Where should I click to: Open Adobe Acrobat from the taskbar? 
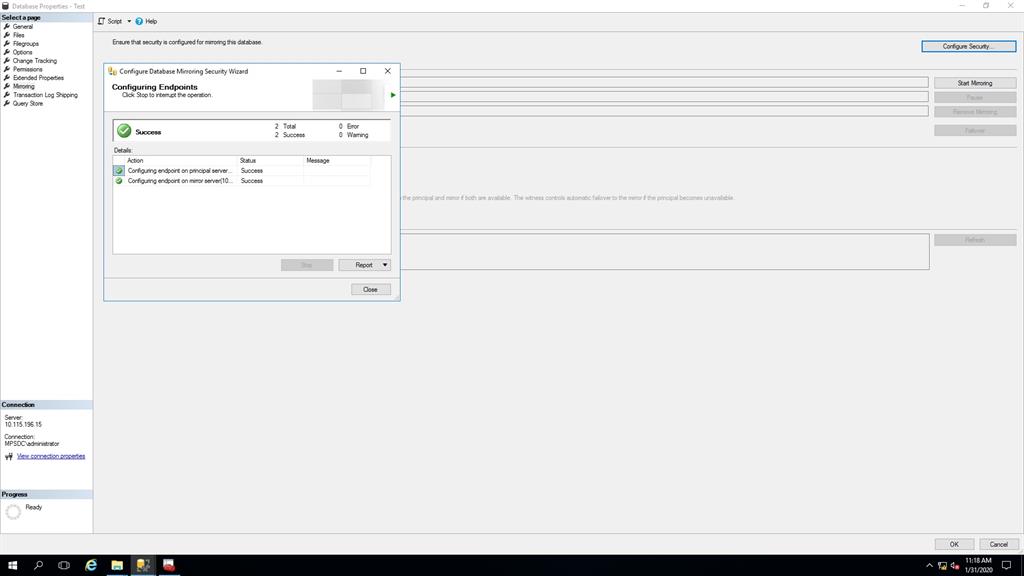click(x=168, y=565)
